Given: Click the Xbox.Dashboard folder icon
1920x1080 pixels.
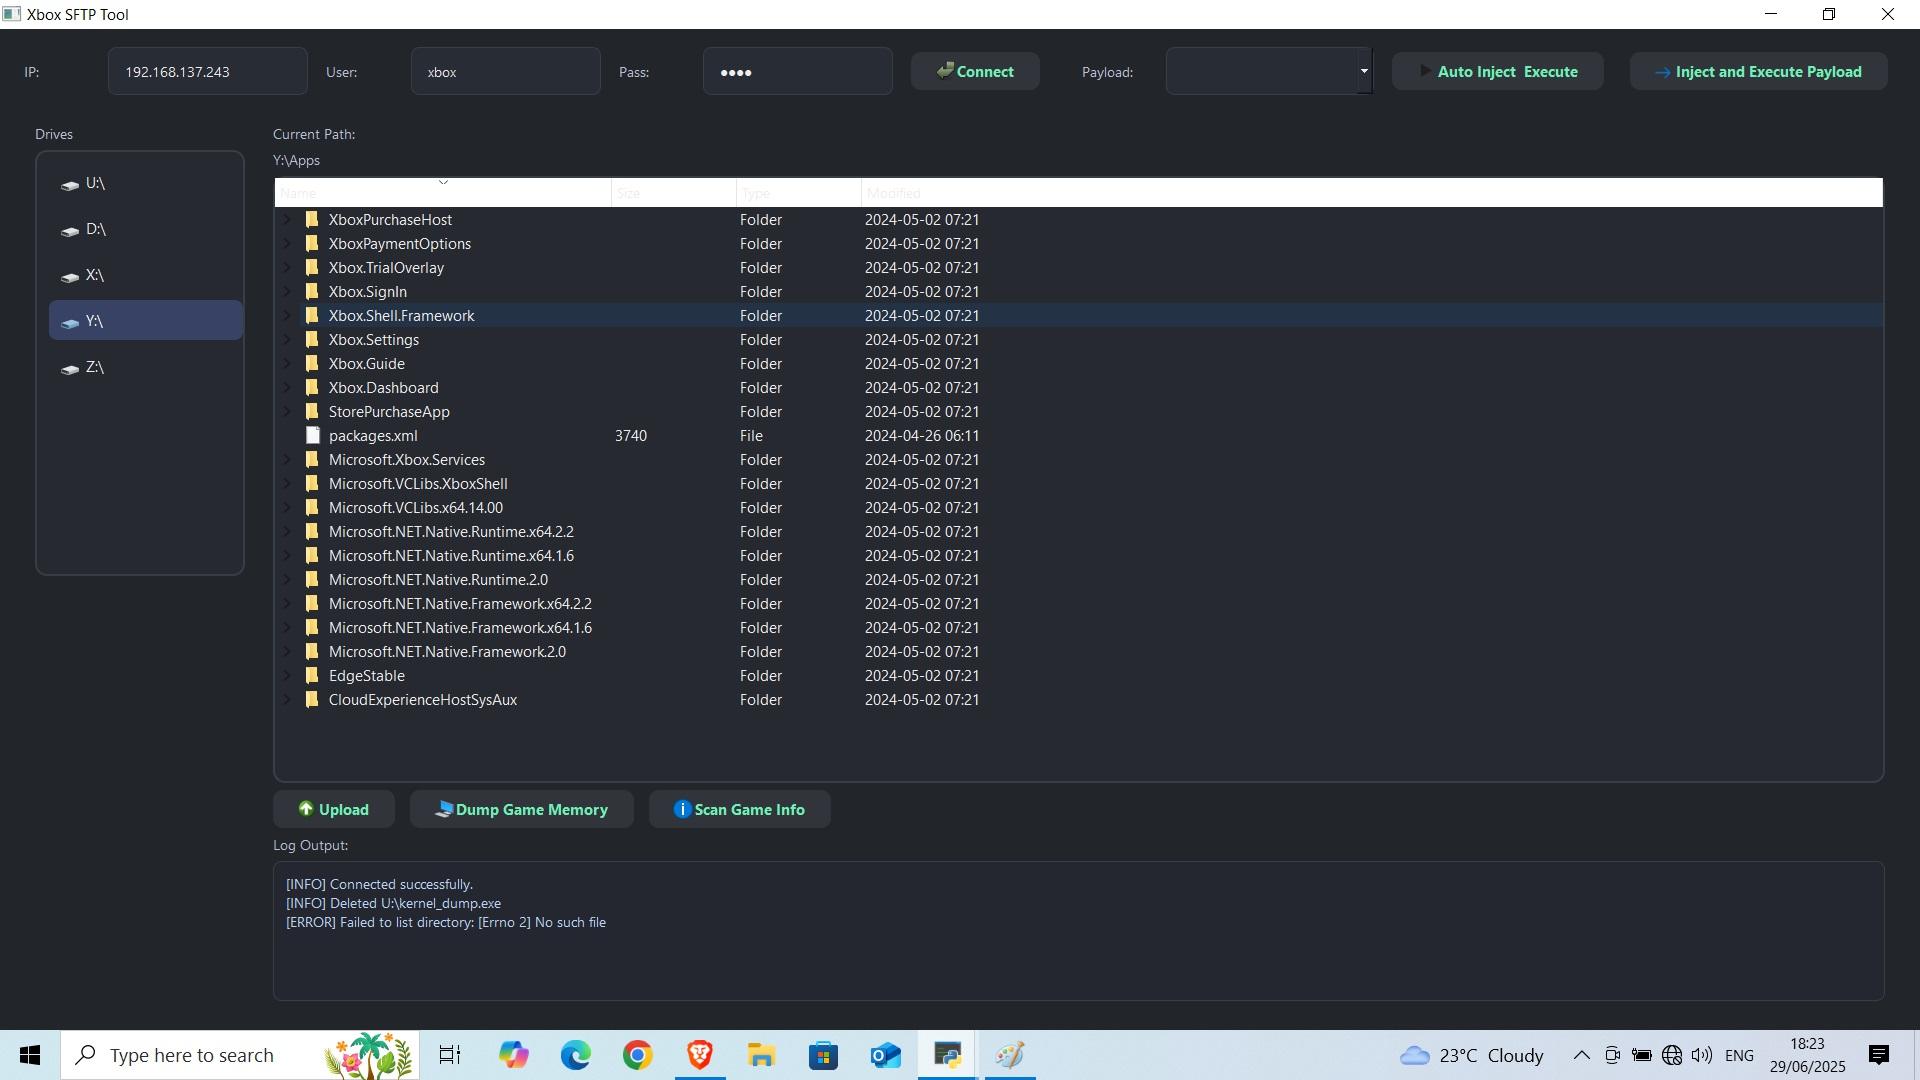Looking at the screenshot, I should [x=312, y=388].
